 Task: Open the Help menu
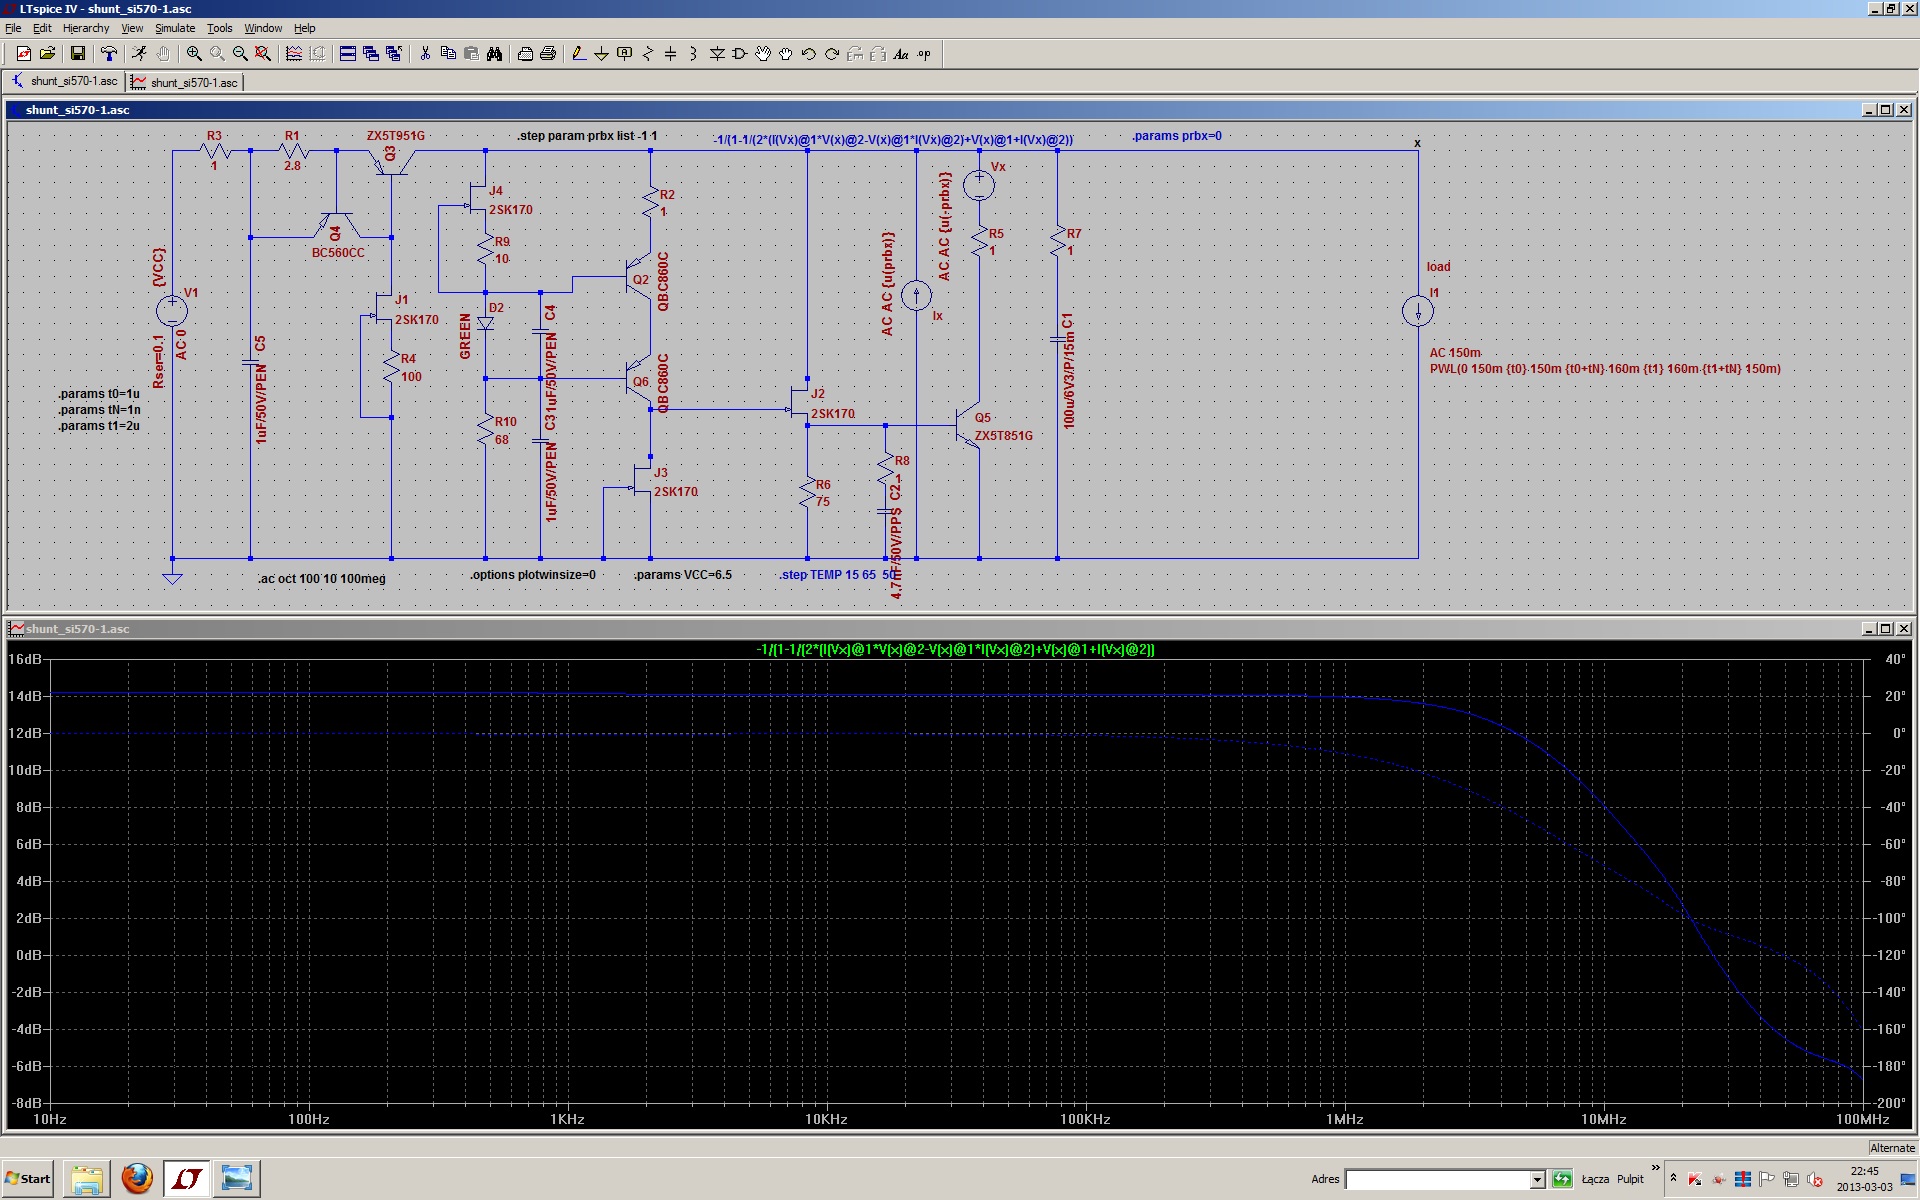tap(305, 28)
